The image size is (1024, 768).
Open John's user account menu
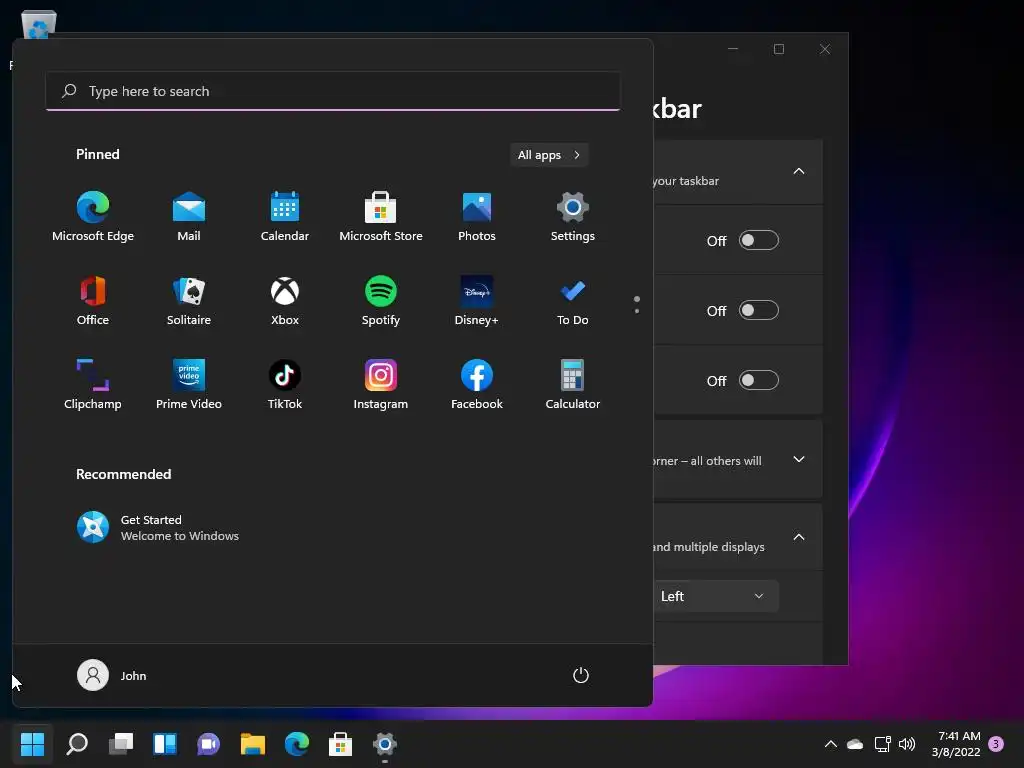click(112, 675)
